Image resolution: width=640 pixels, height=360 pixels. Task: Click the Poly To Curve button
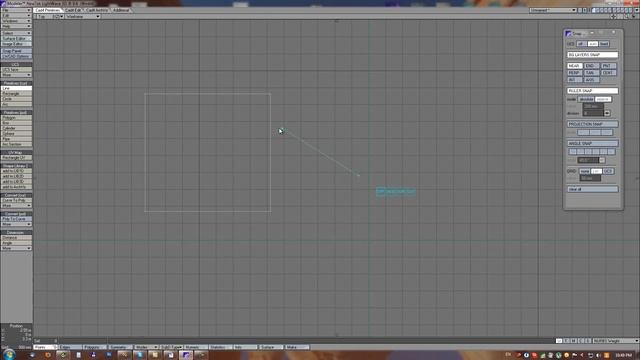click(16, 219)
